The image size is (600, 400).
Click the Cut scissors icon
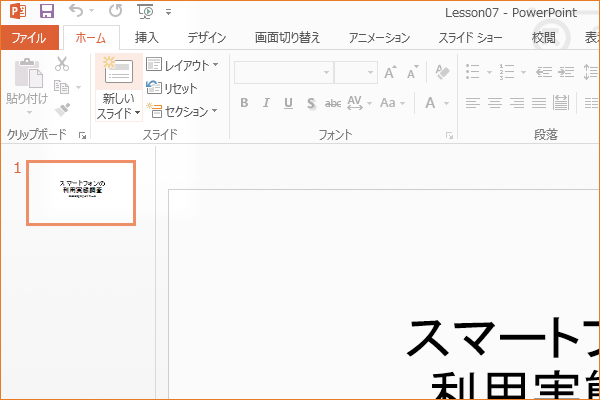click(x=62, y=64)
